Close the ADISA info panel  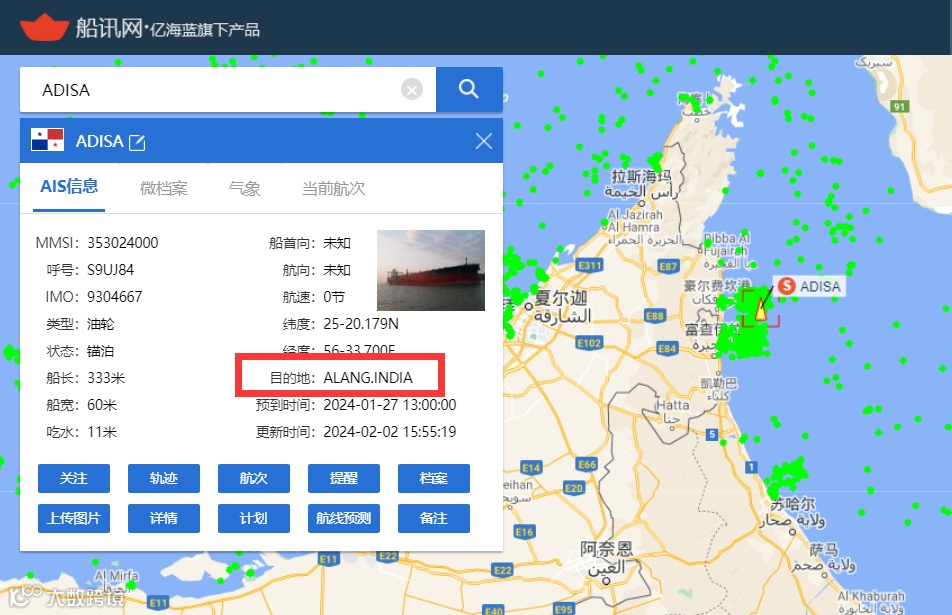[x=484, y=141]
